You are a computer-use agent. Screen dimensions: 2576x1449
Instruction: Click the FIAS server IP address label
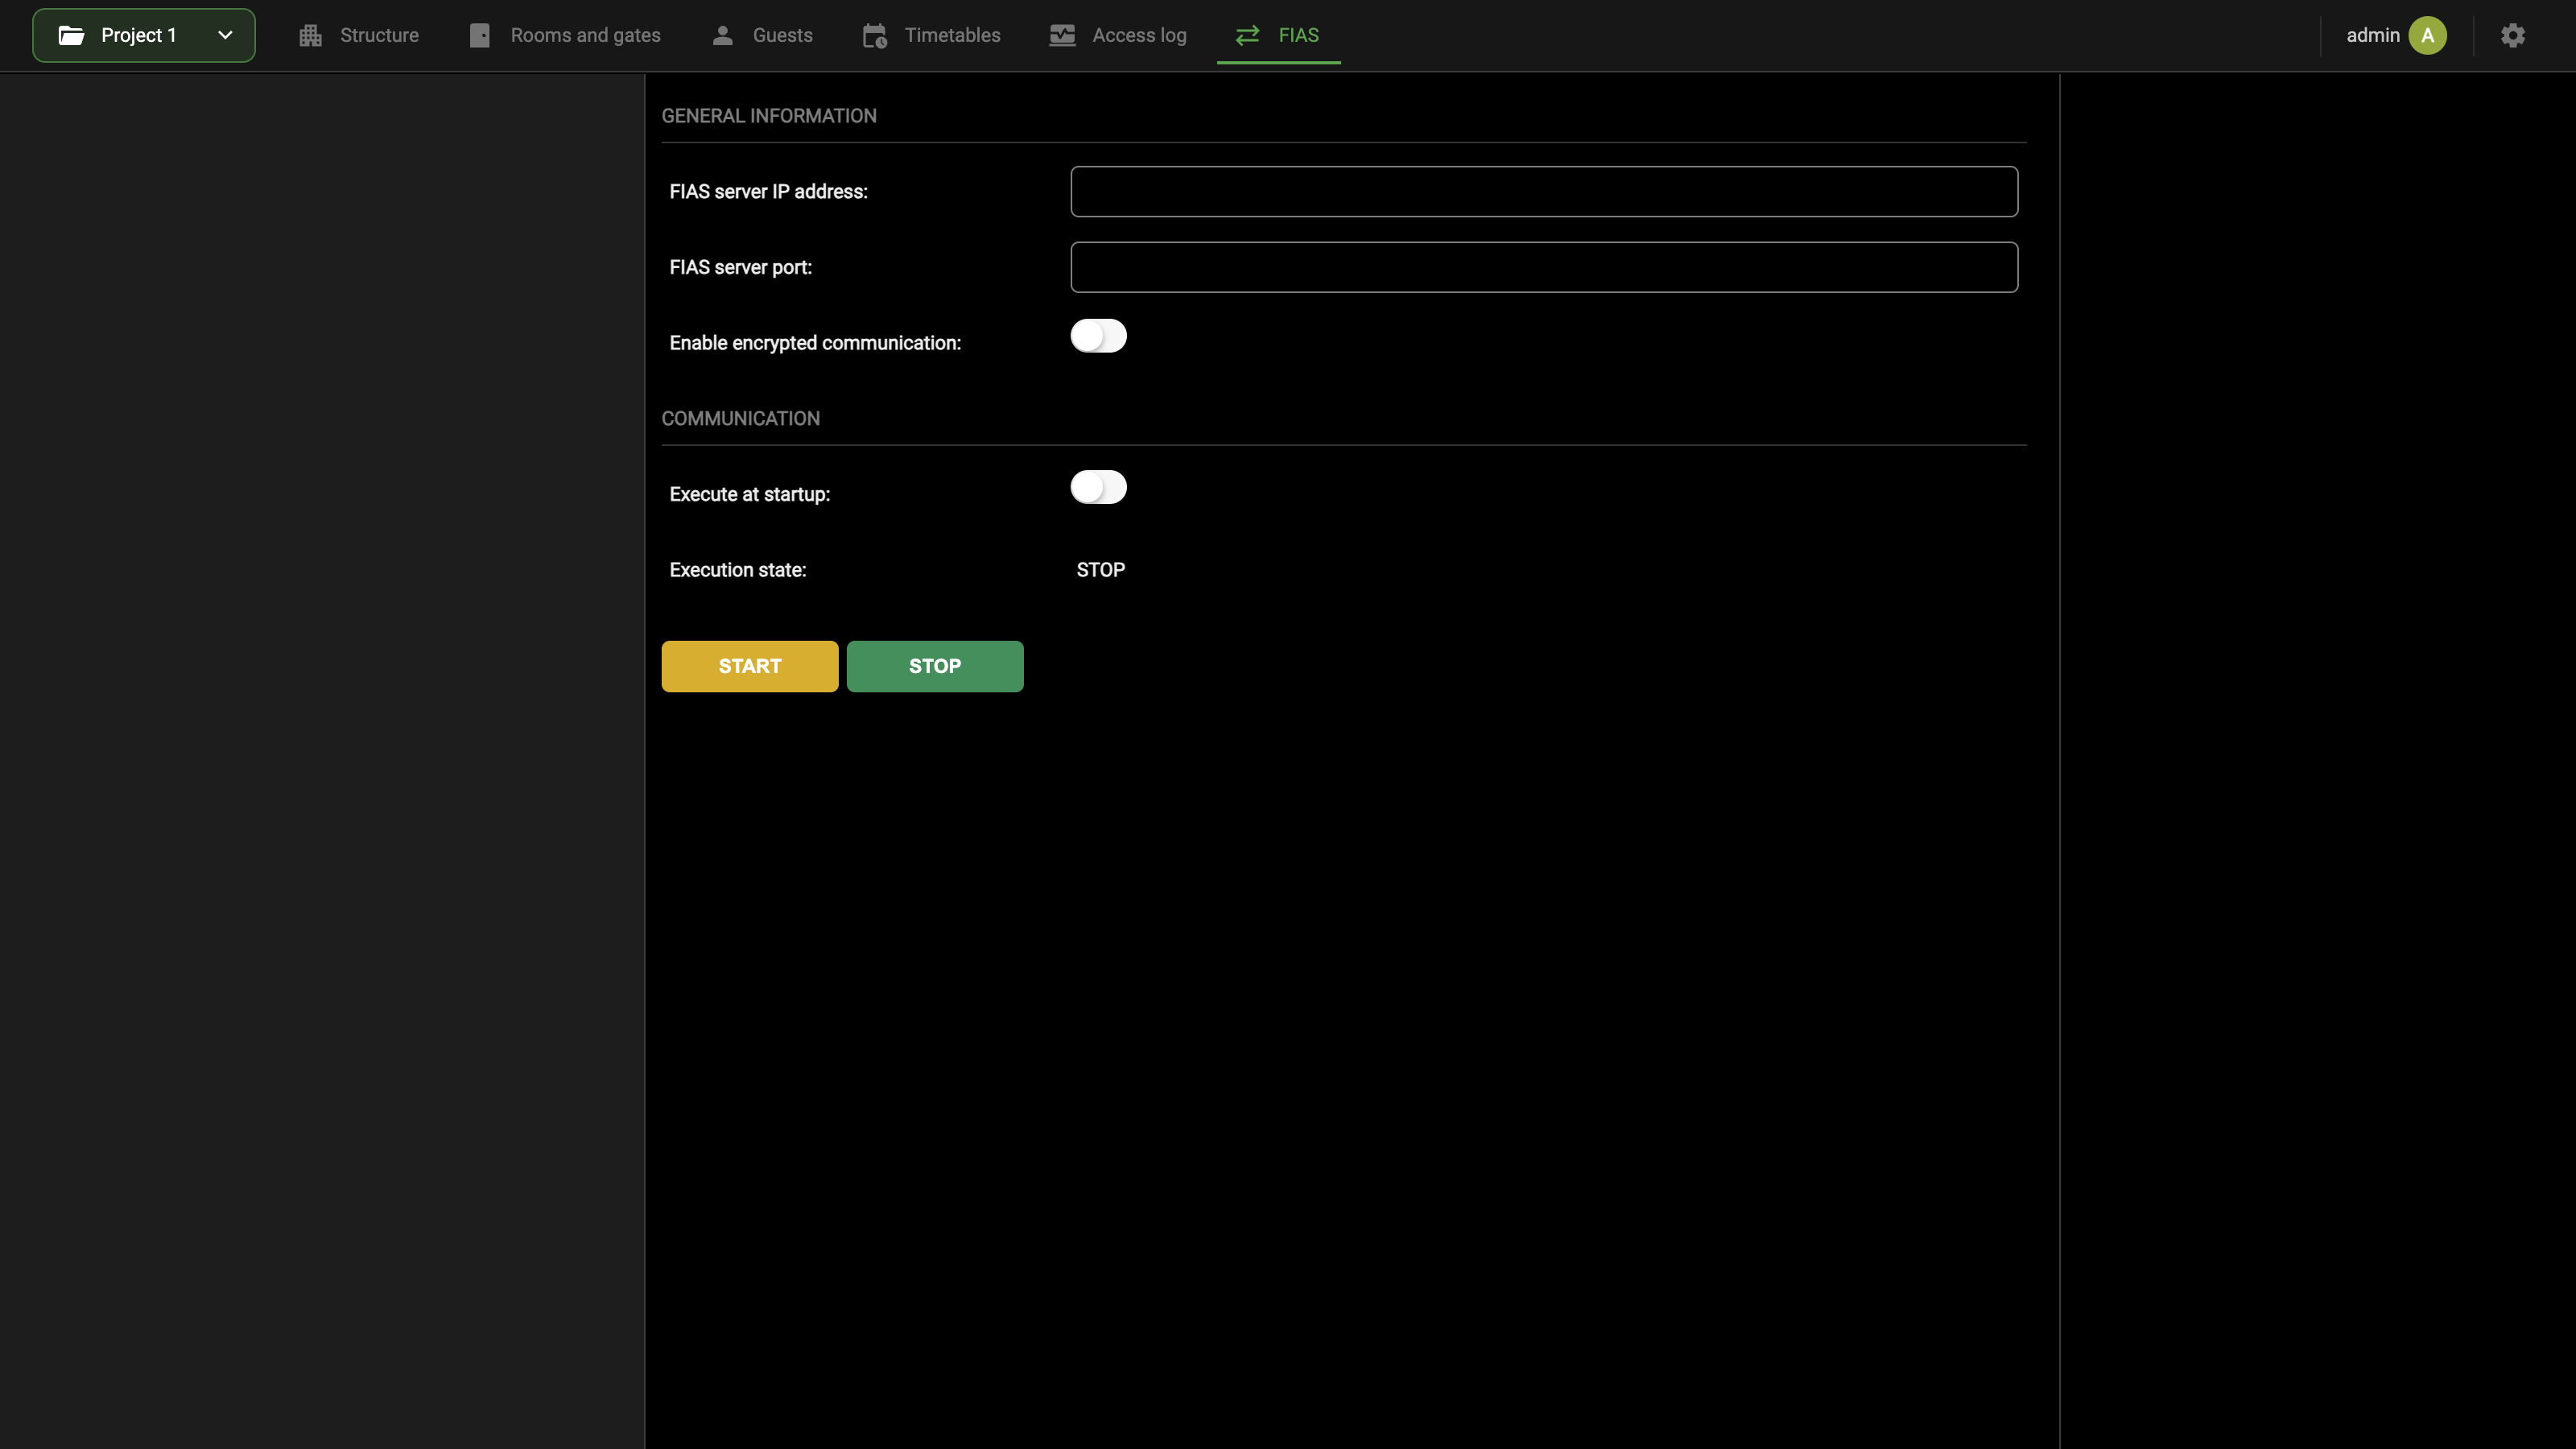coord(768,192)
